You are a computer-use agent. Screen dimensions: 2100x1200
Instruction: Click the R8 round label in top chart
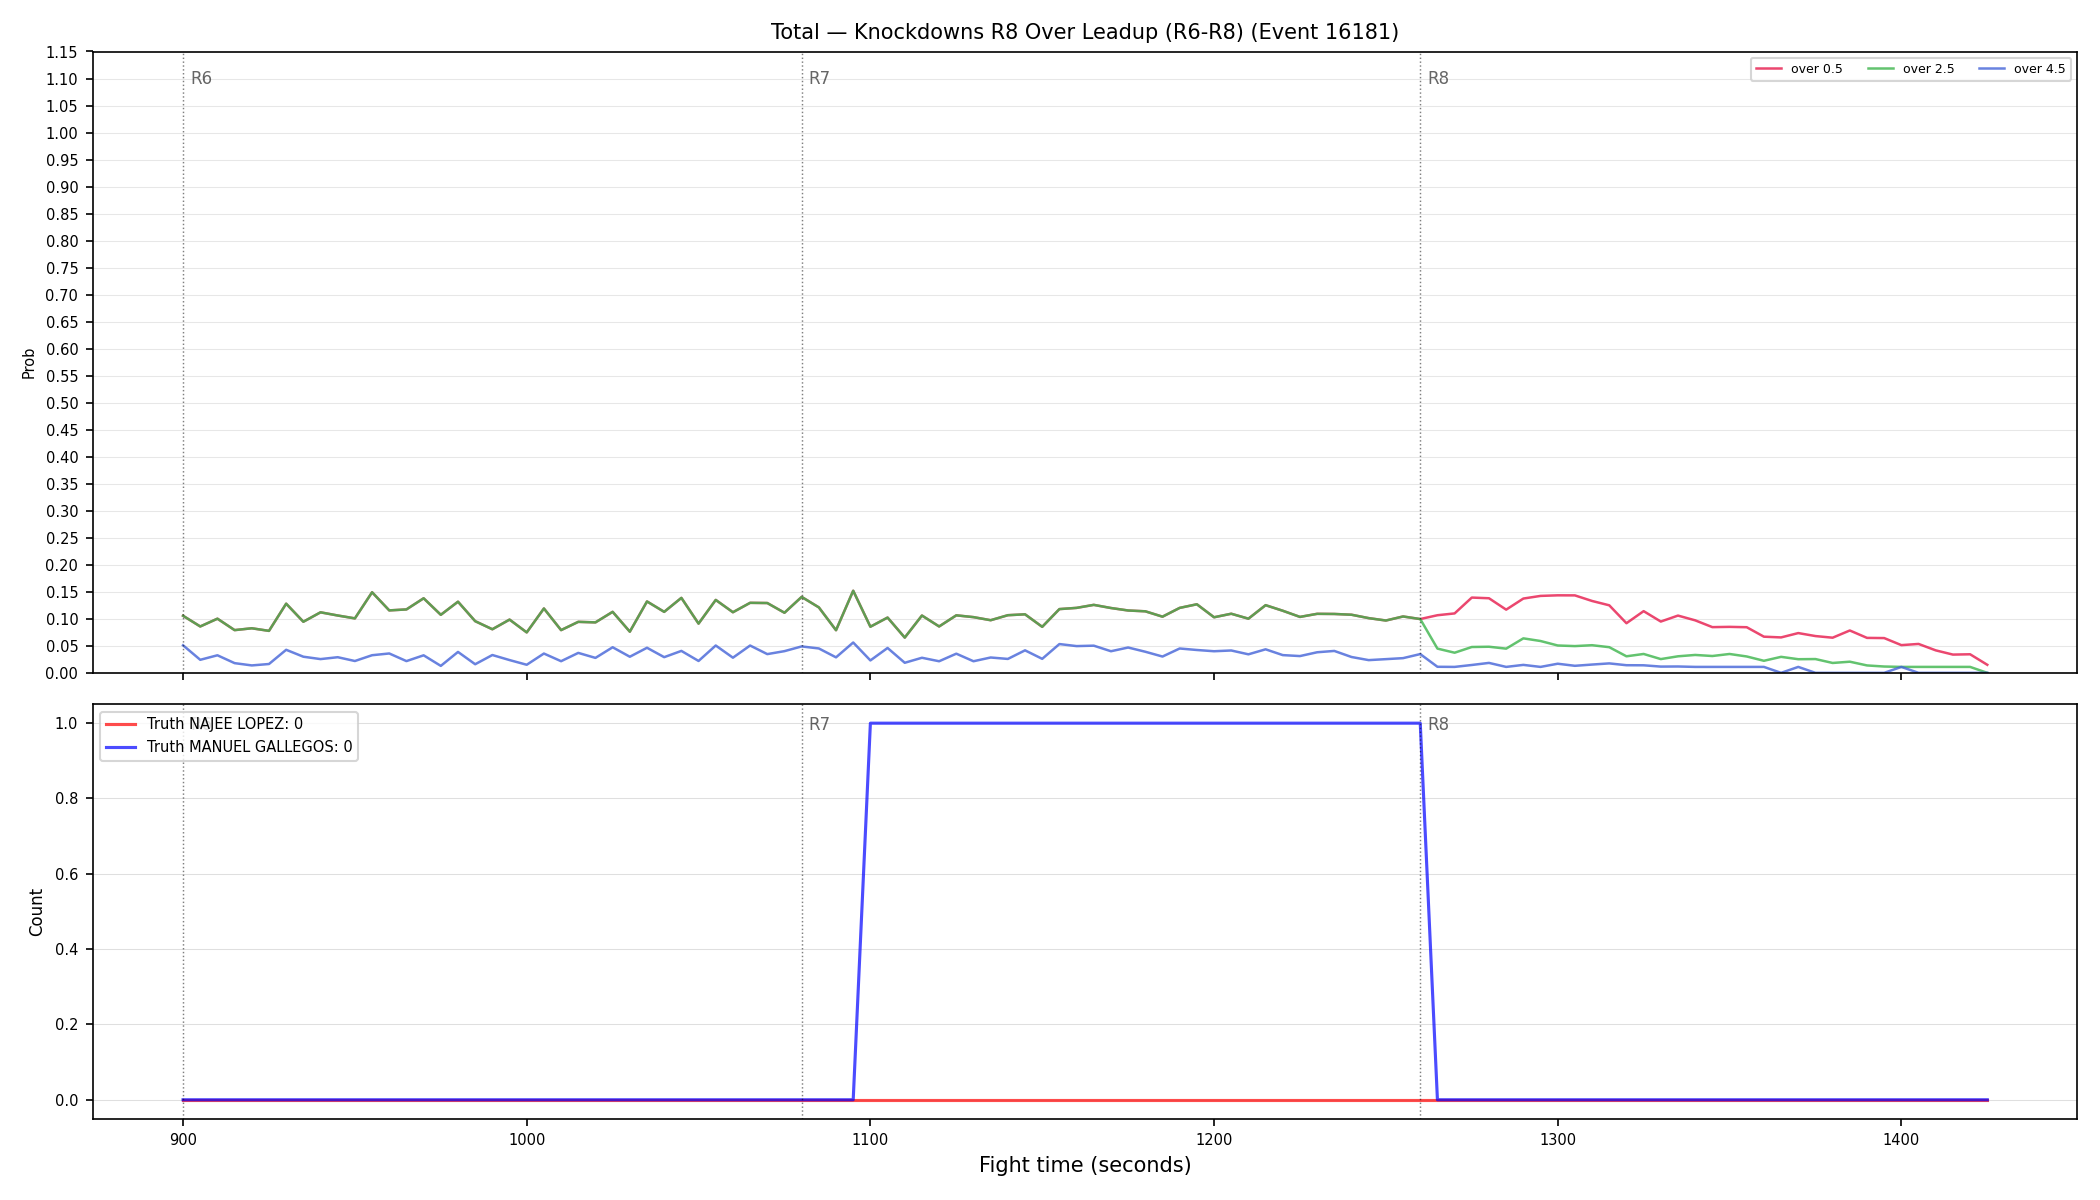pos(1438,79)
